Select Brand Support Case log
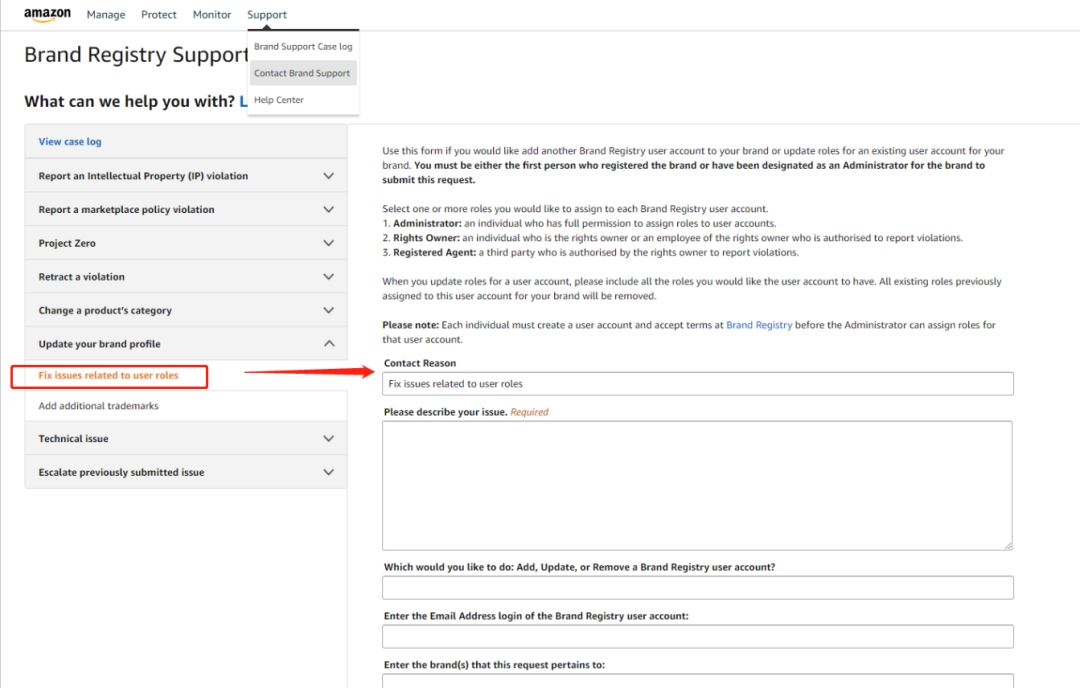 point(303,46)
